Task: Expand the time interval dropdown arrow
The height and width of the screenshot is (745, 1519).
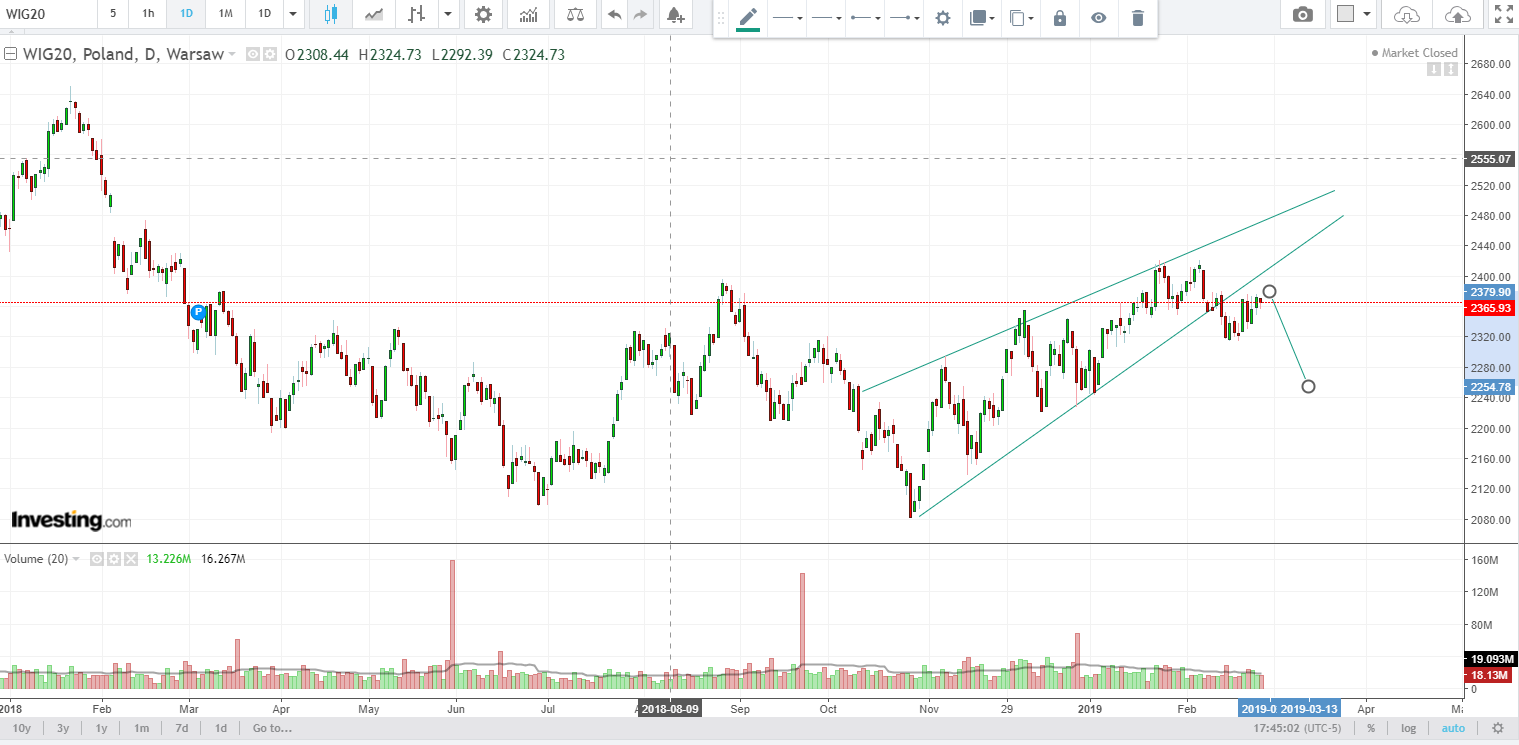Action: pos(292,14)
